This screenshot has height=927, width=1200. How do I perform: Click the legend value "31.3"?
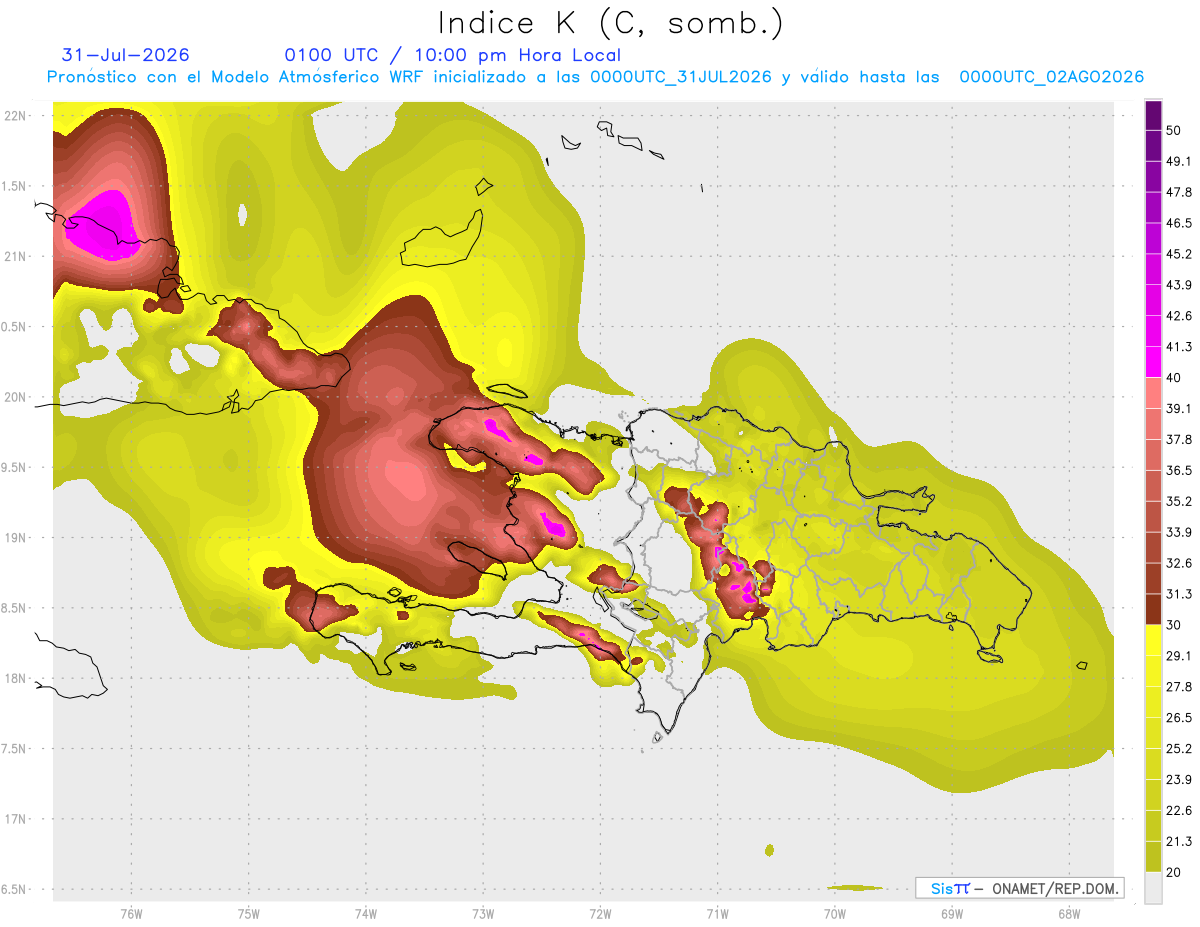[x=1179, y=594]
